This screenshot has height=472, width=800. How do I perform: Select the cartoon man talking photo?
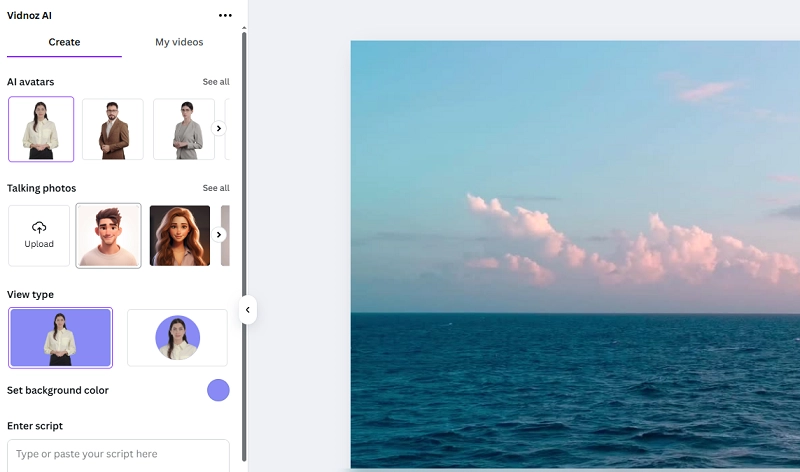click(x=109, y=236)
